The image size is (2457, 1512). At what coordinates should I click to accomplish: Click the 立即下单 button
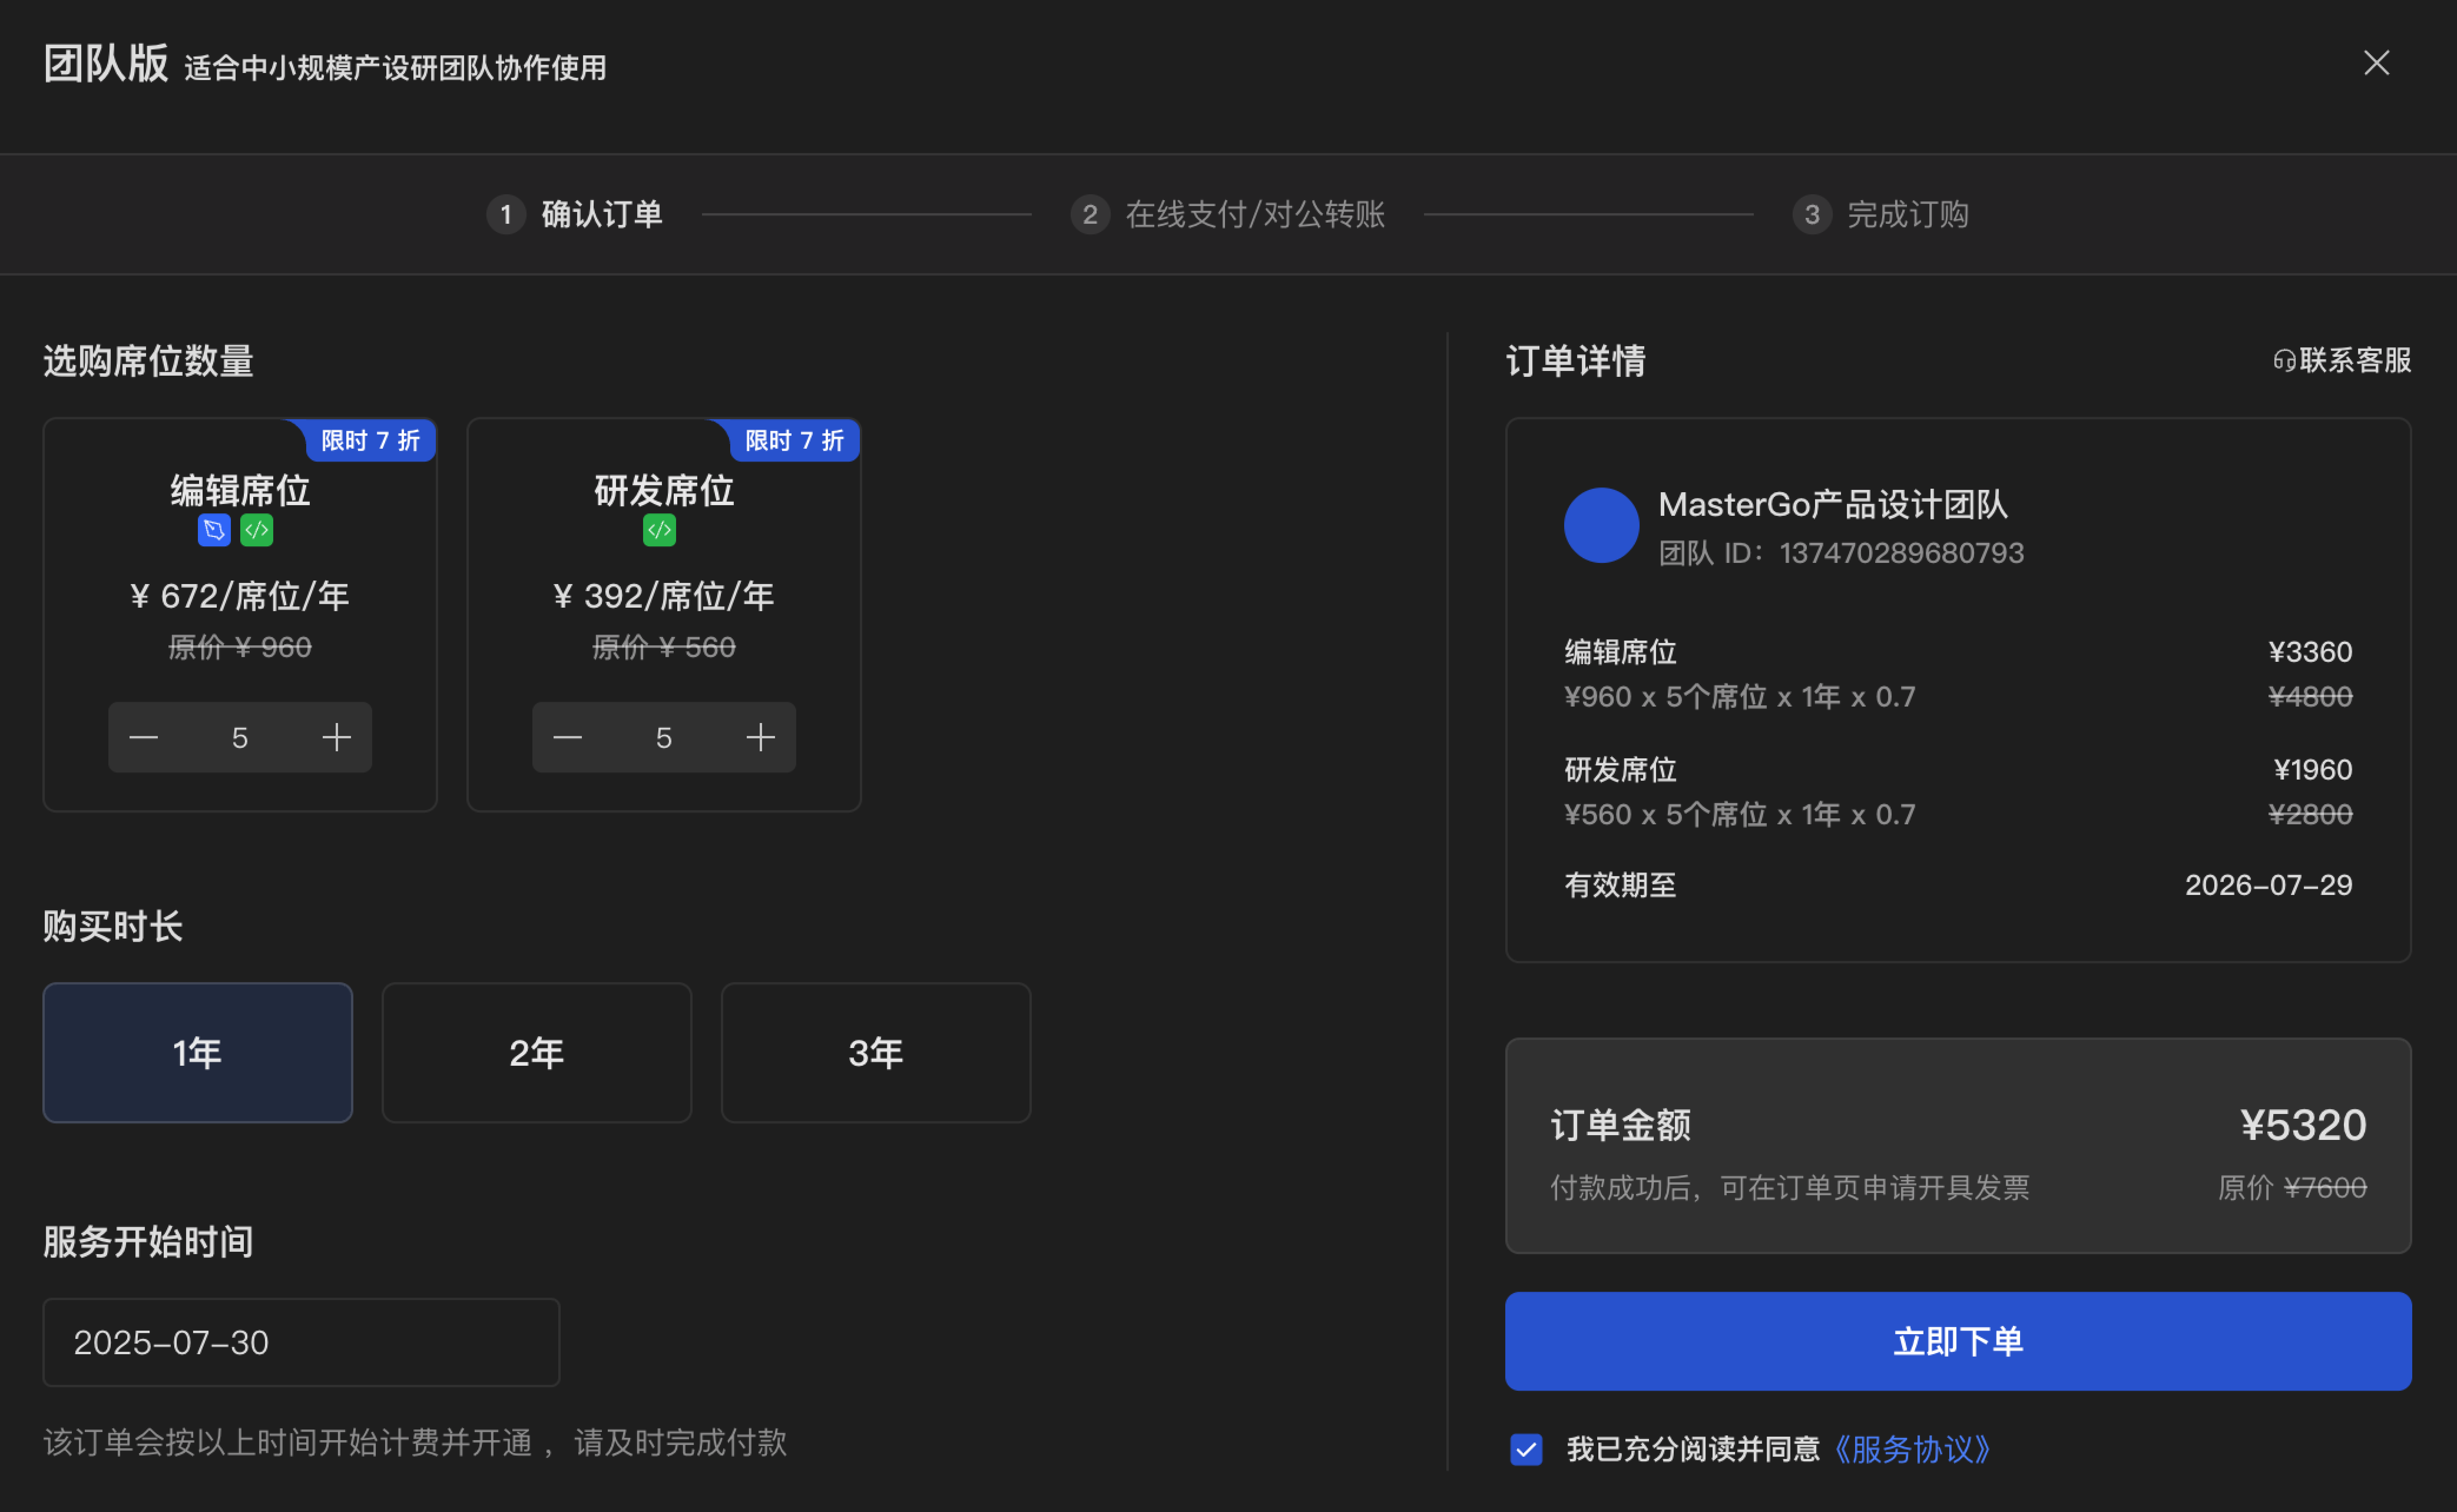click(x=1958, y=1341)
